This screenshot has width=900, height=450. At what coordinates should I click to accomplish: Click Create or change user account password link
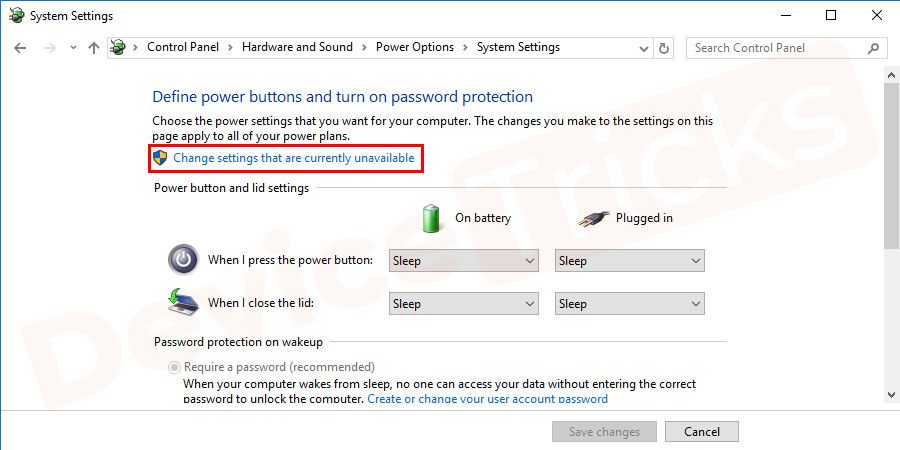pos(487,399)
